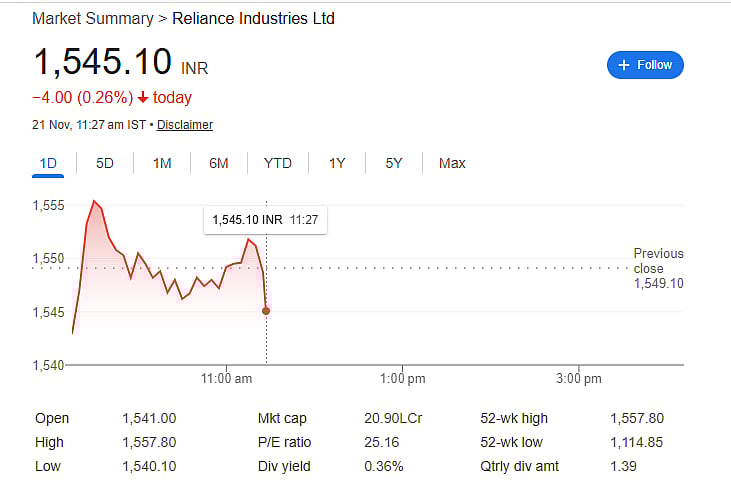731x492 pixels.
Task: Show the Max range chart
Action: [x=452, y=163]
